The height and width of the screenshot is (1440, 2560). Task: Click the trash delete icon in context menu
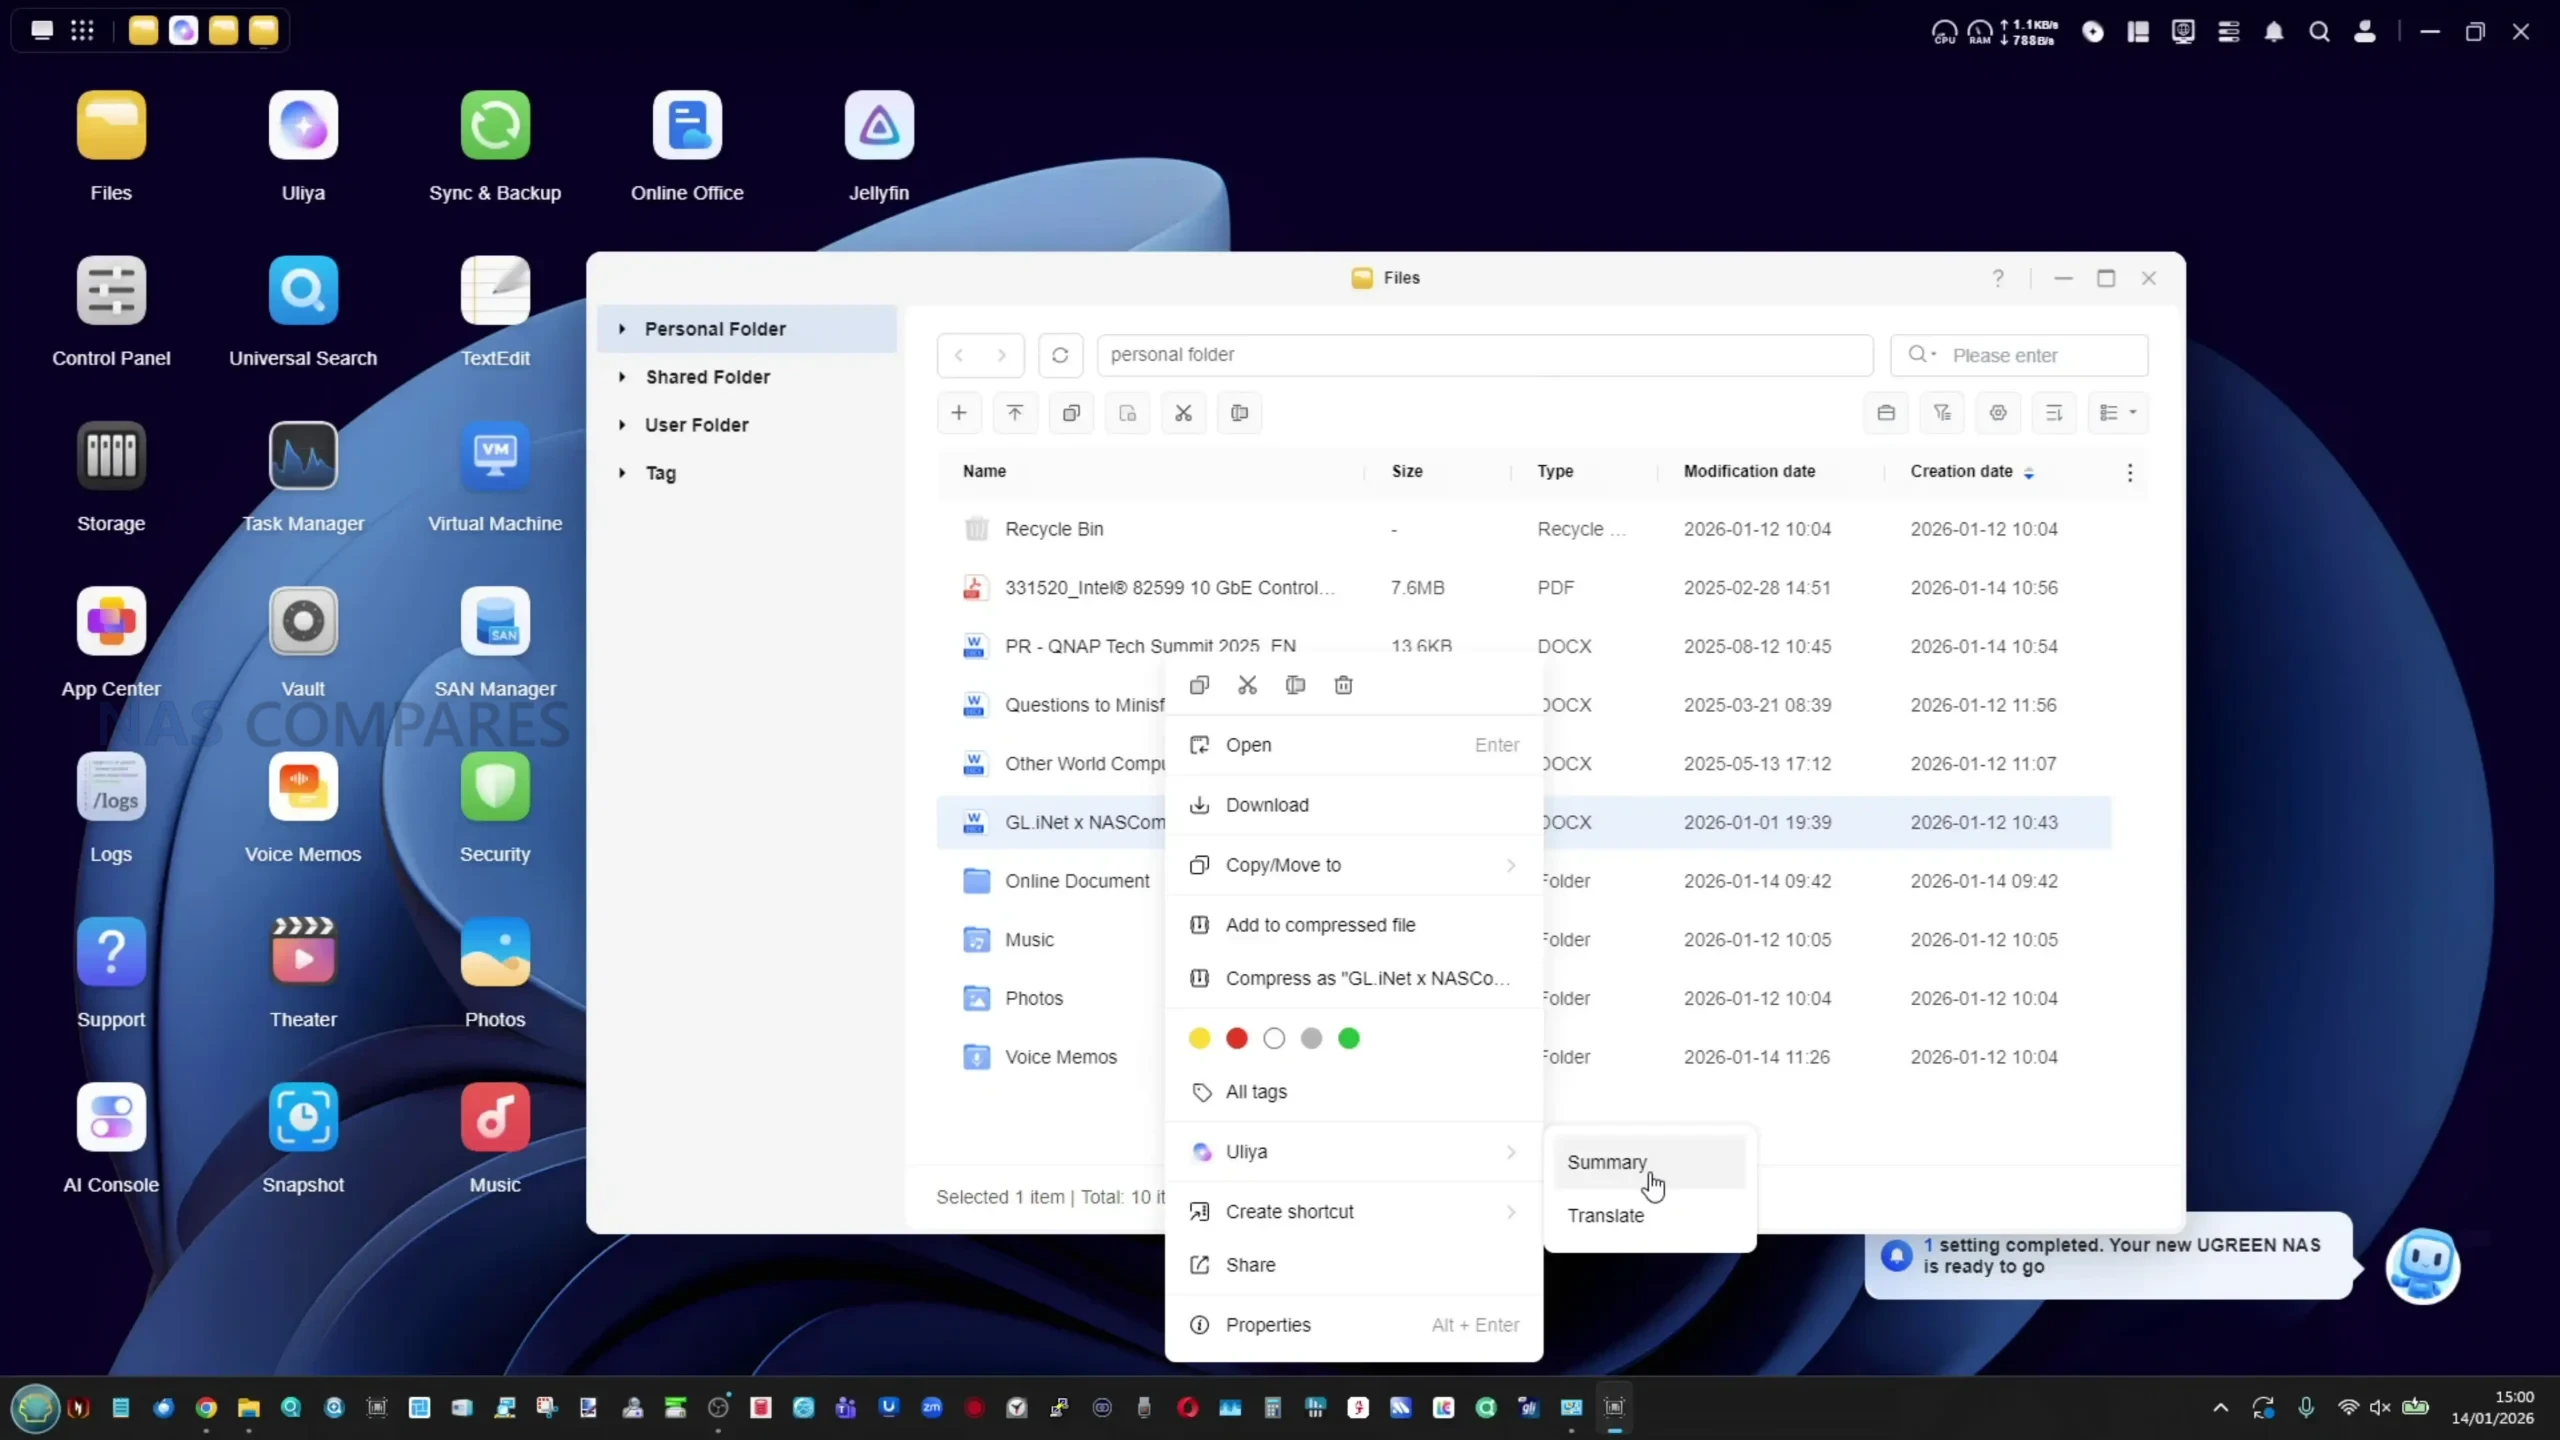pos(1343,685)
